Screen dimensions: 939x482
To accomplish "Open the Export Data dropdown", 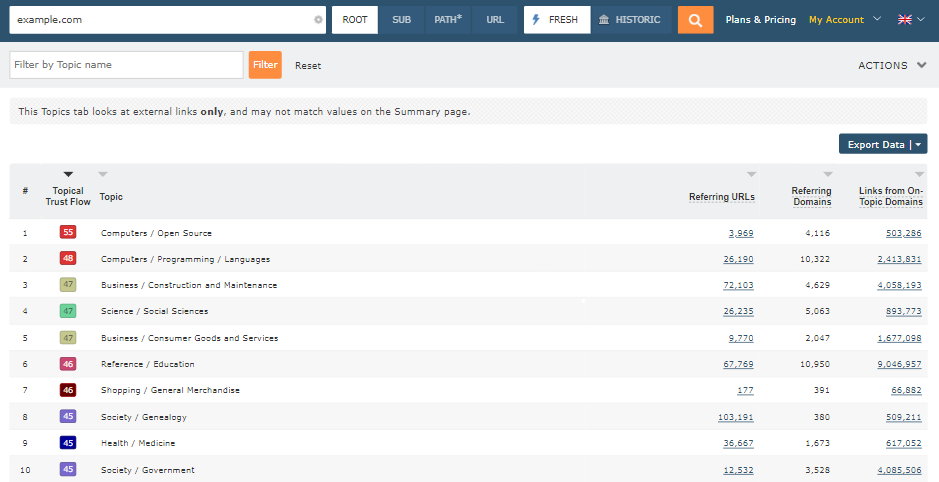I will 883,144.
